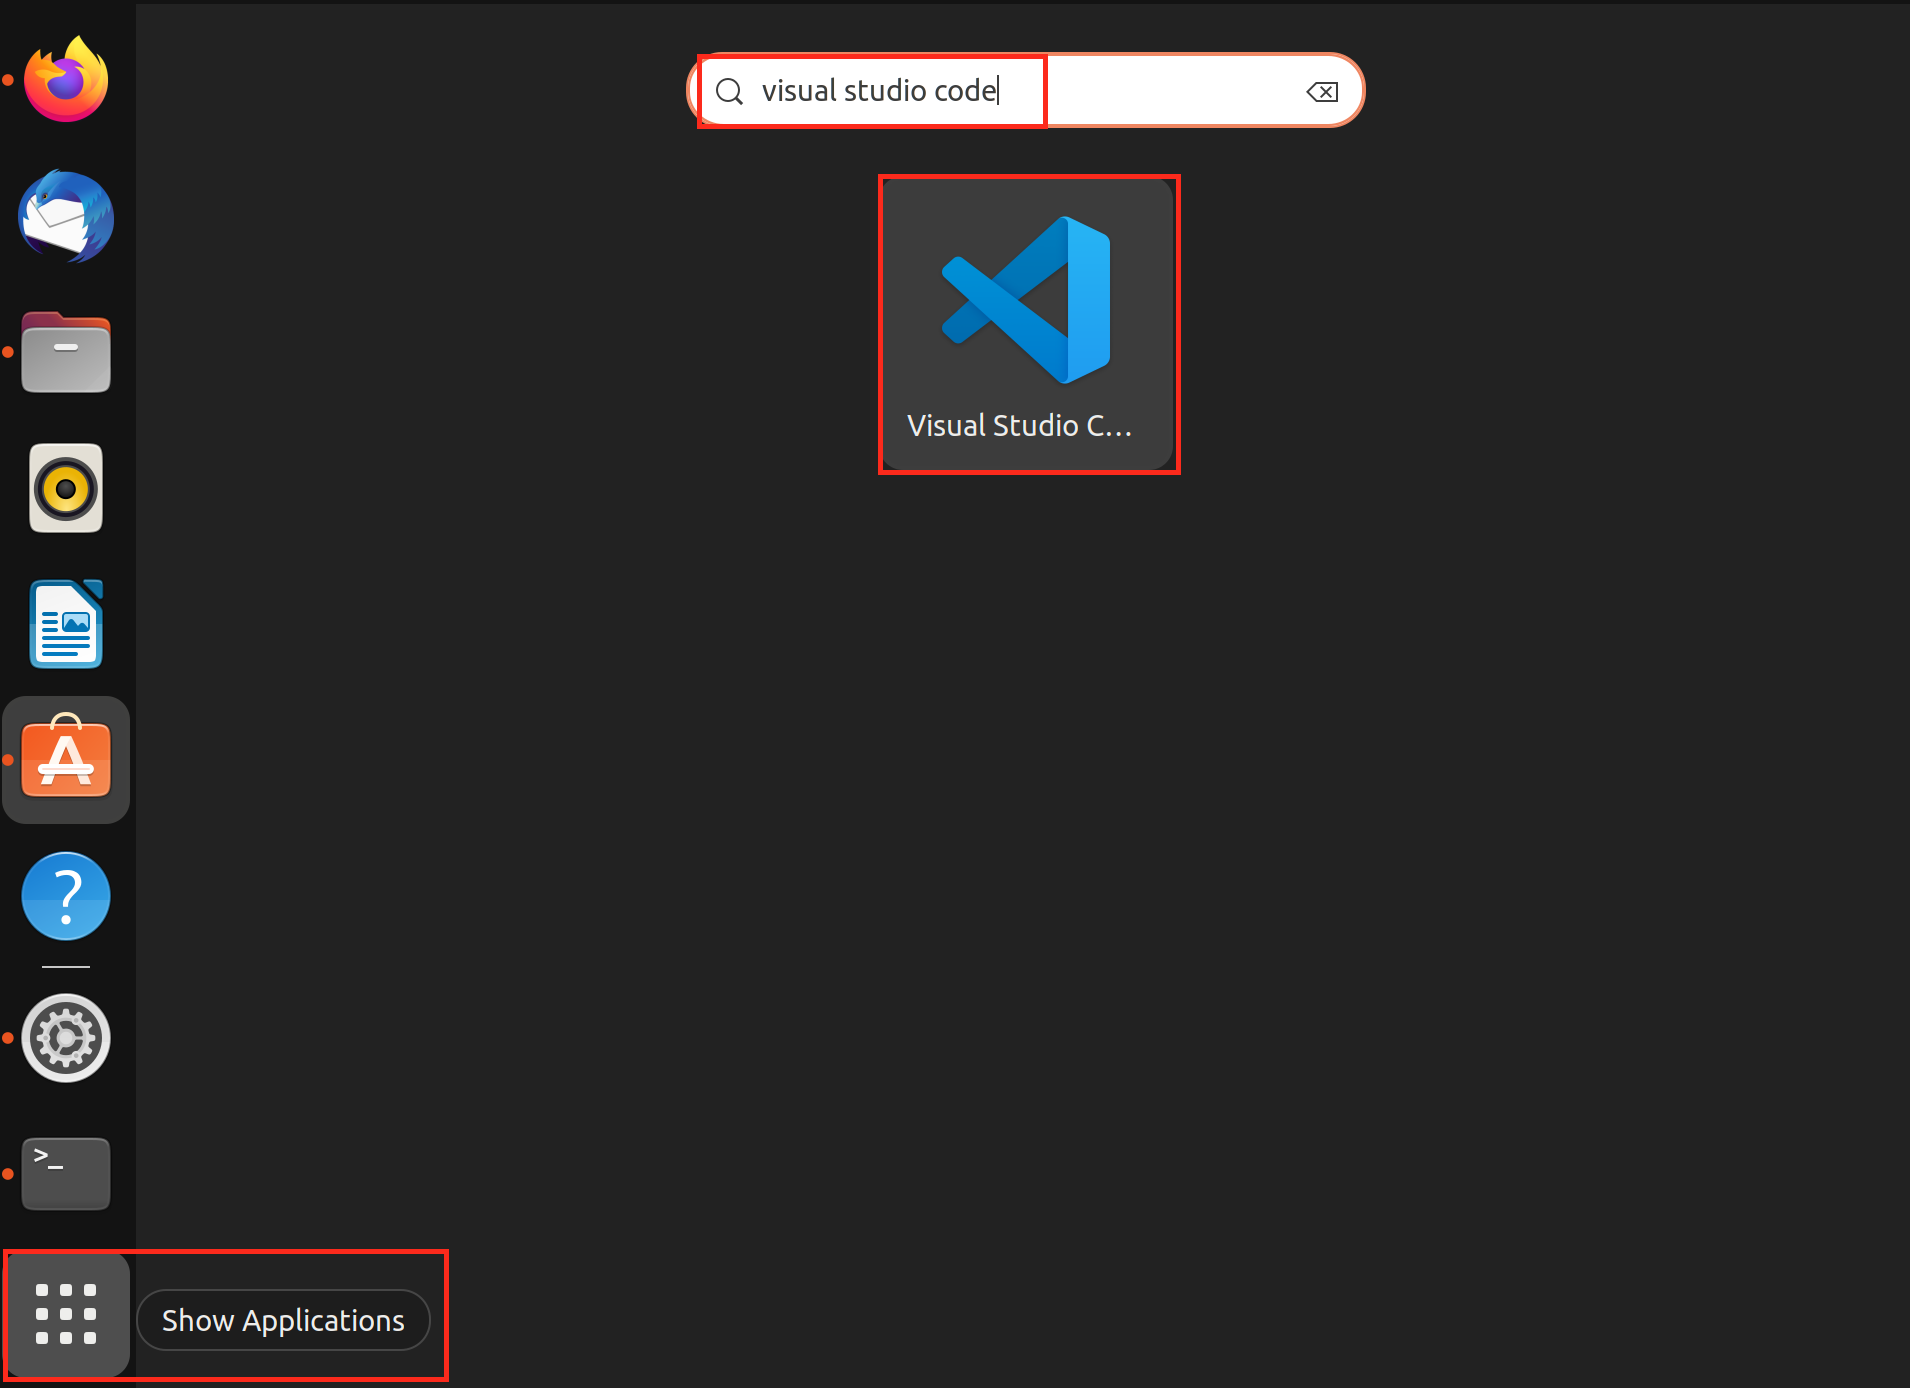Image resolution: width=1910 pixels, height=1388 pixels.
Task: Click the Show Applications grid button
Action: coord(66,1314)
